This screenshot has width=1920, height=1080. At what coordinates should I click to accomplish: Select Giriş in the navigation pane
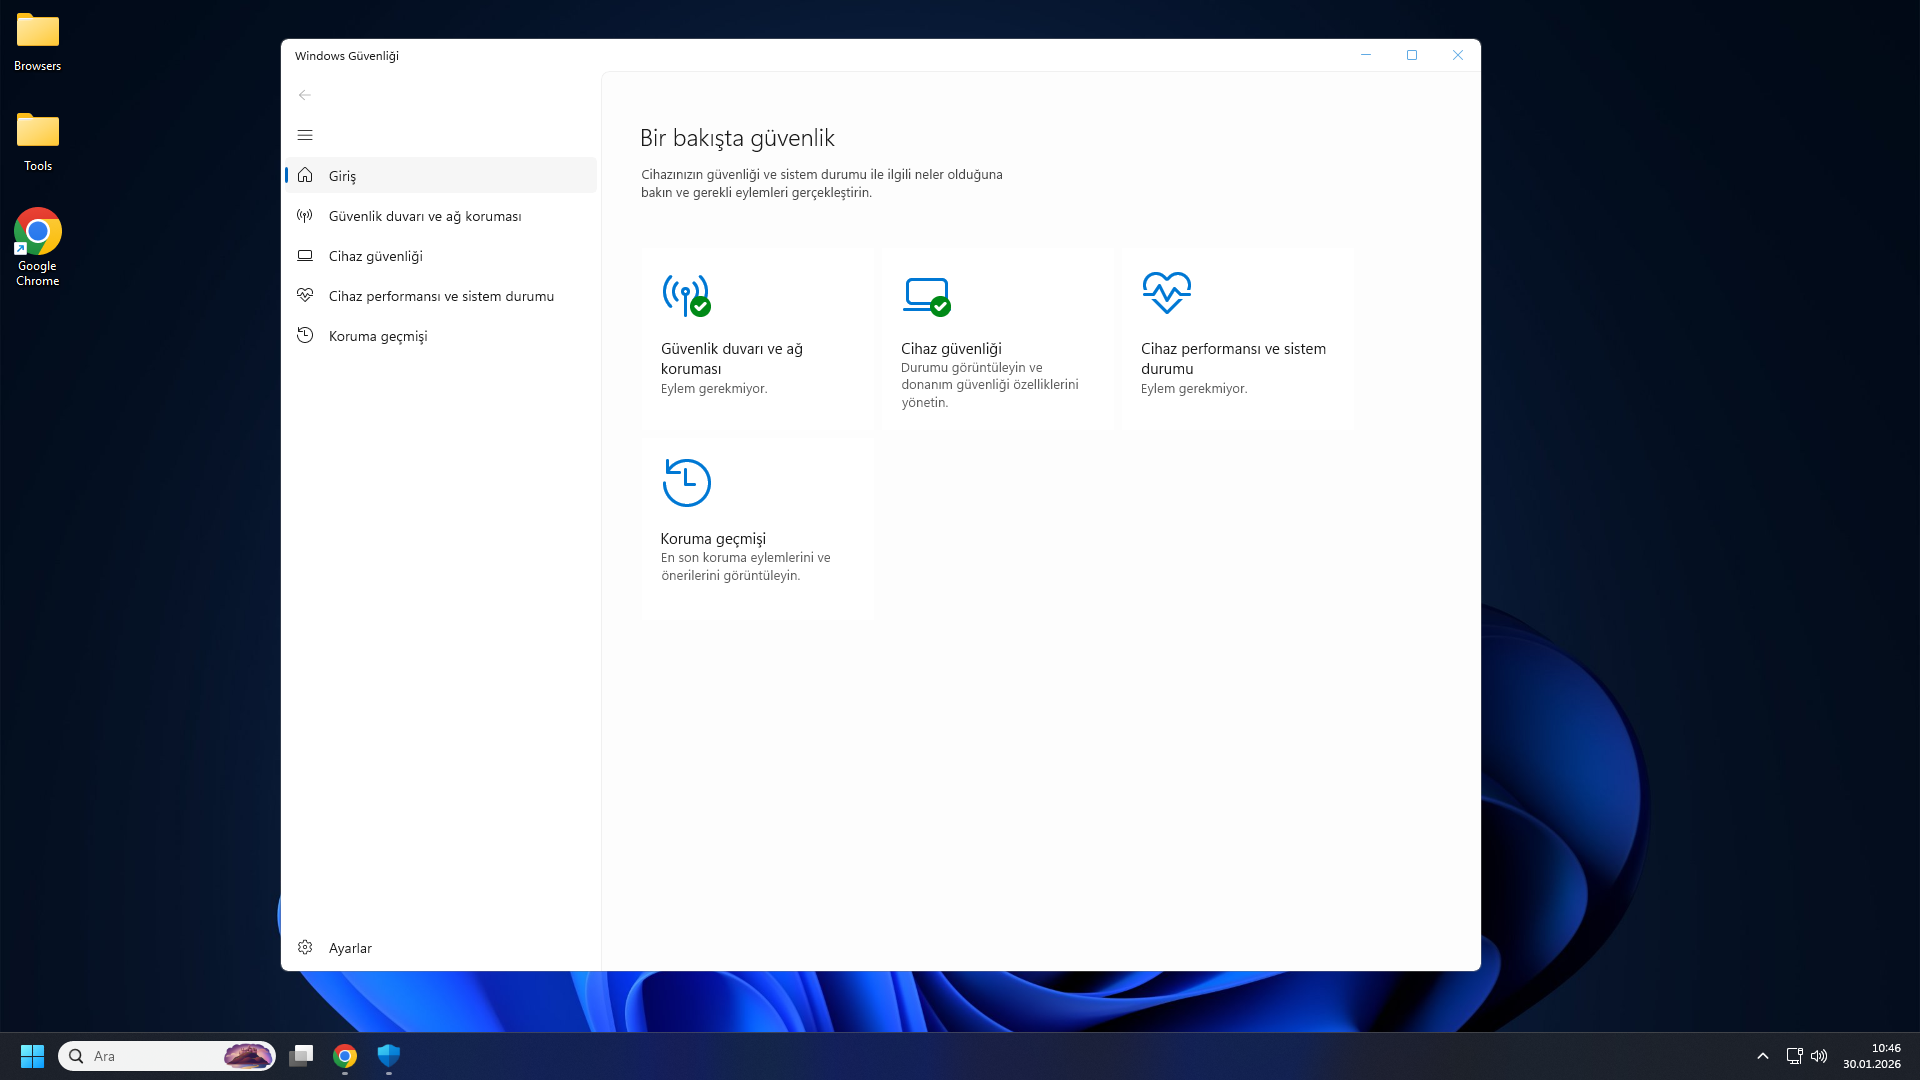coord(441,175)
